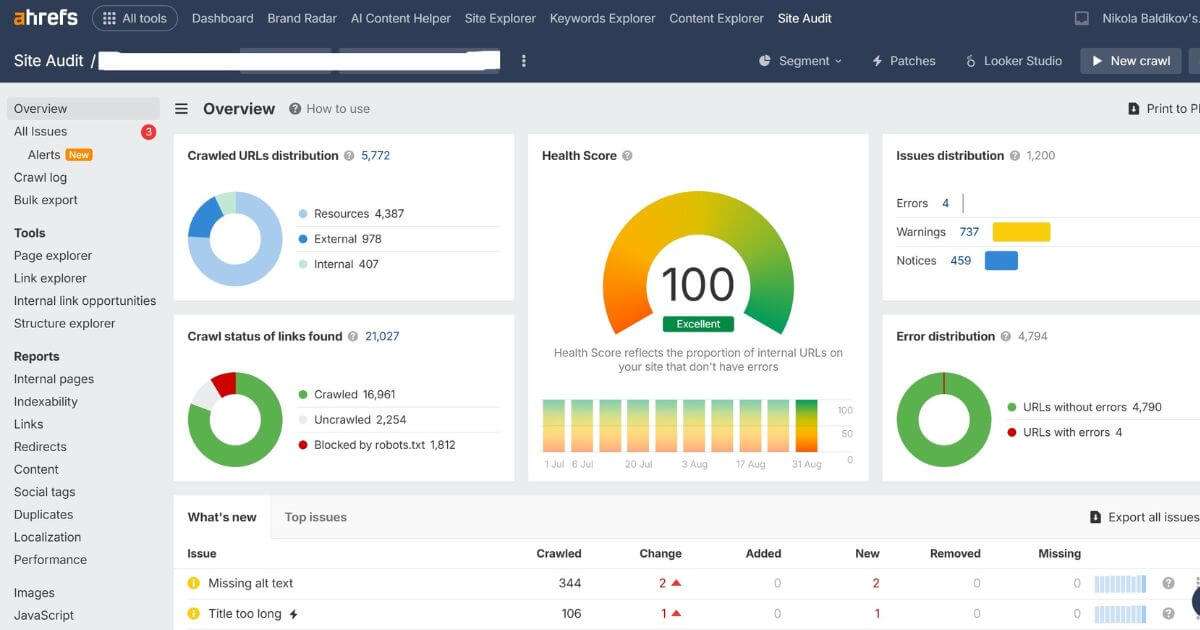Click the question icon on Missing alt text row
This screenshot has width=1200, height=630.
[x=1170, y=582]
